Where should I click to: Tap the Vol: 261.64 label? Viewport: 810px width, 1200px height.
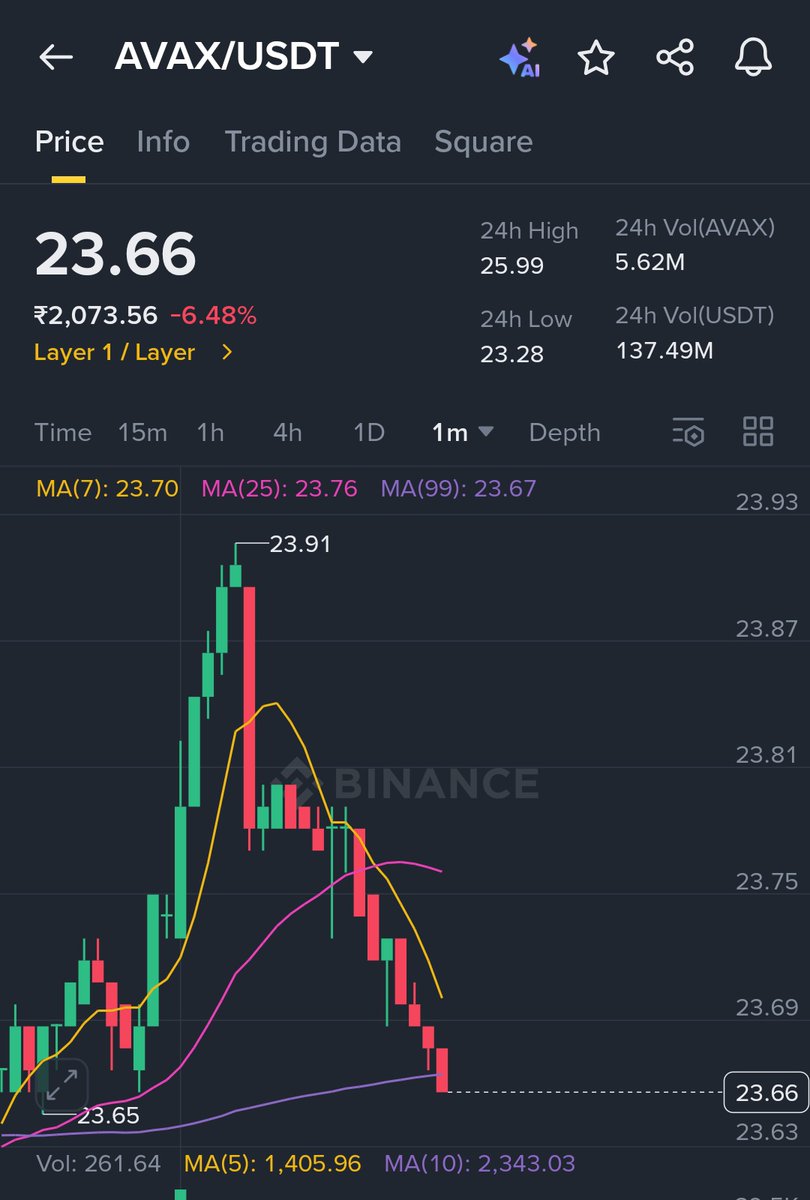tap(98, 1164)
